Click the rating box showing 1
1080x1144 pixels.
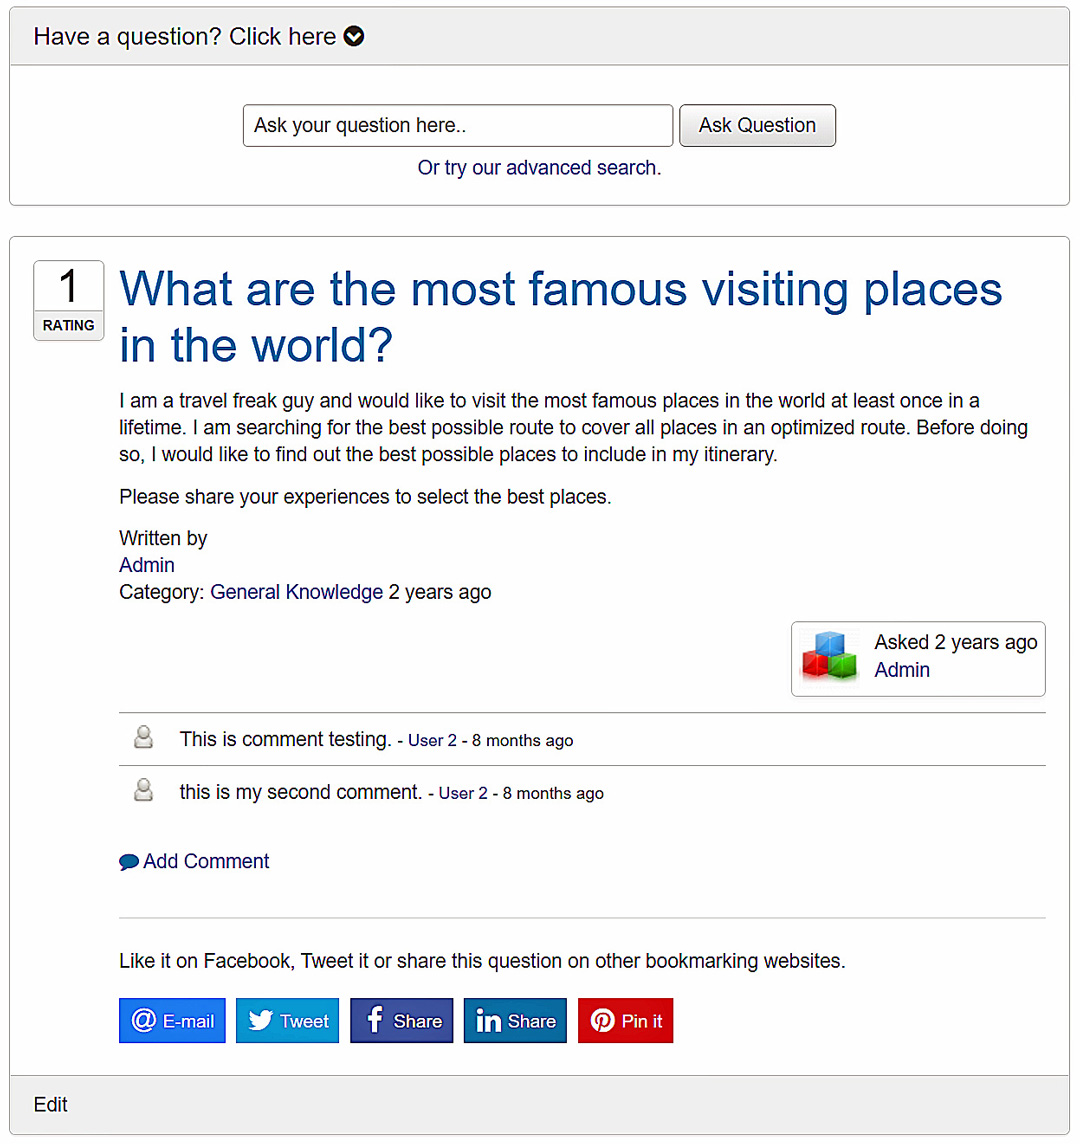coord(69,301)
